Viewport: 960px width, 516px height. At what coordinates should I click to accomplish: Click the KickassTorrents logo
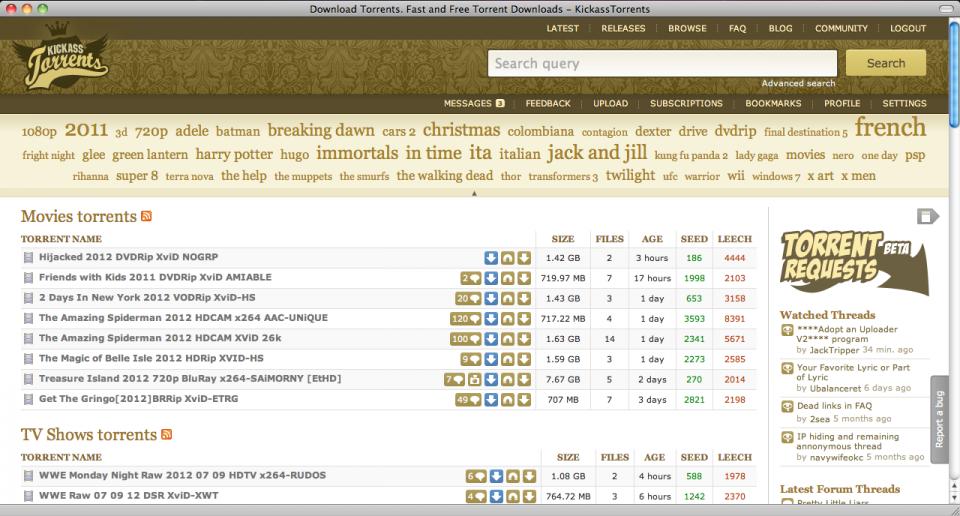[61, 56]
